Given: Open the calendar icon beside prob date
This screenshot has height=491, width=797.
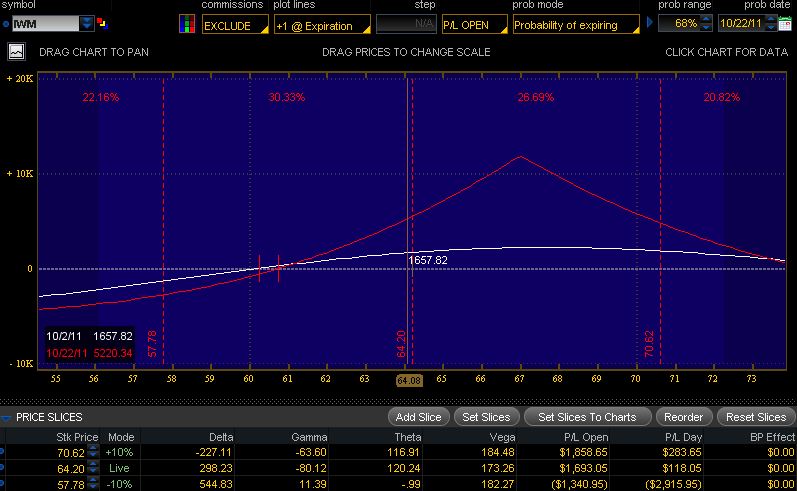Looking at the screenshot, I should tap(785, 23).
